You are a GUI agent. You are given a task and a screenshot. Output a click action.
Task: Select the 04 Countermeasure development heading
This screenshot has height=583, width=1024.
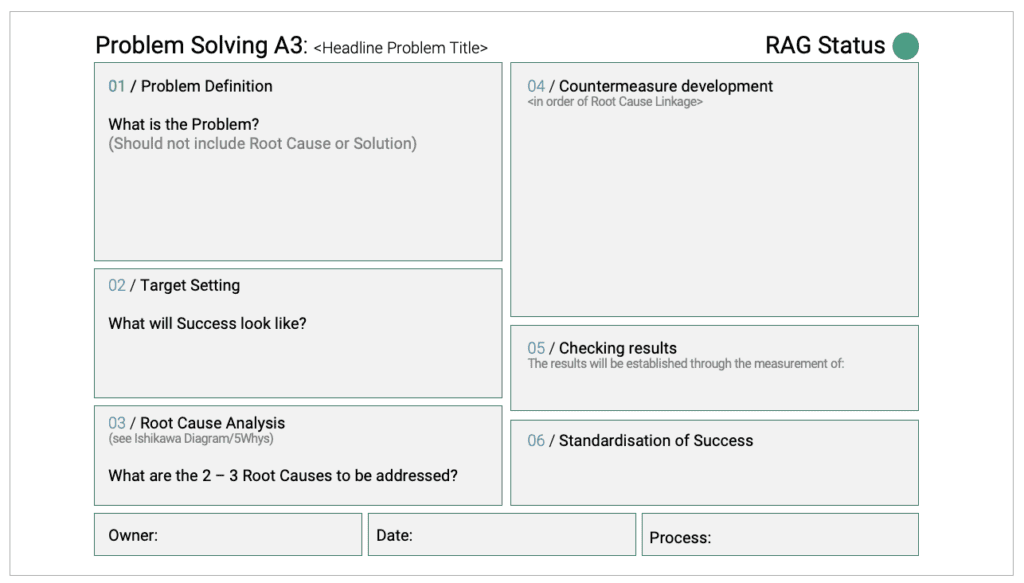click(650, 86)
